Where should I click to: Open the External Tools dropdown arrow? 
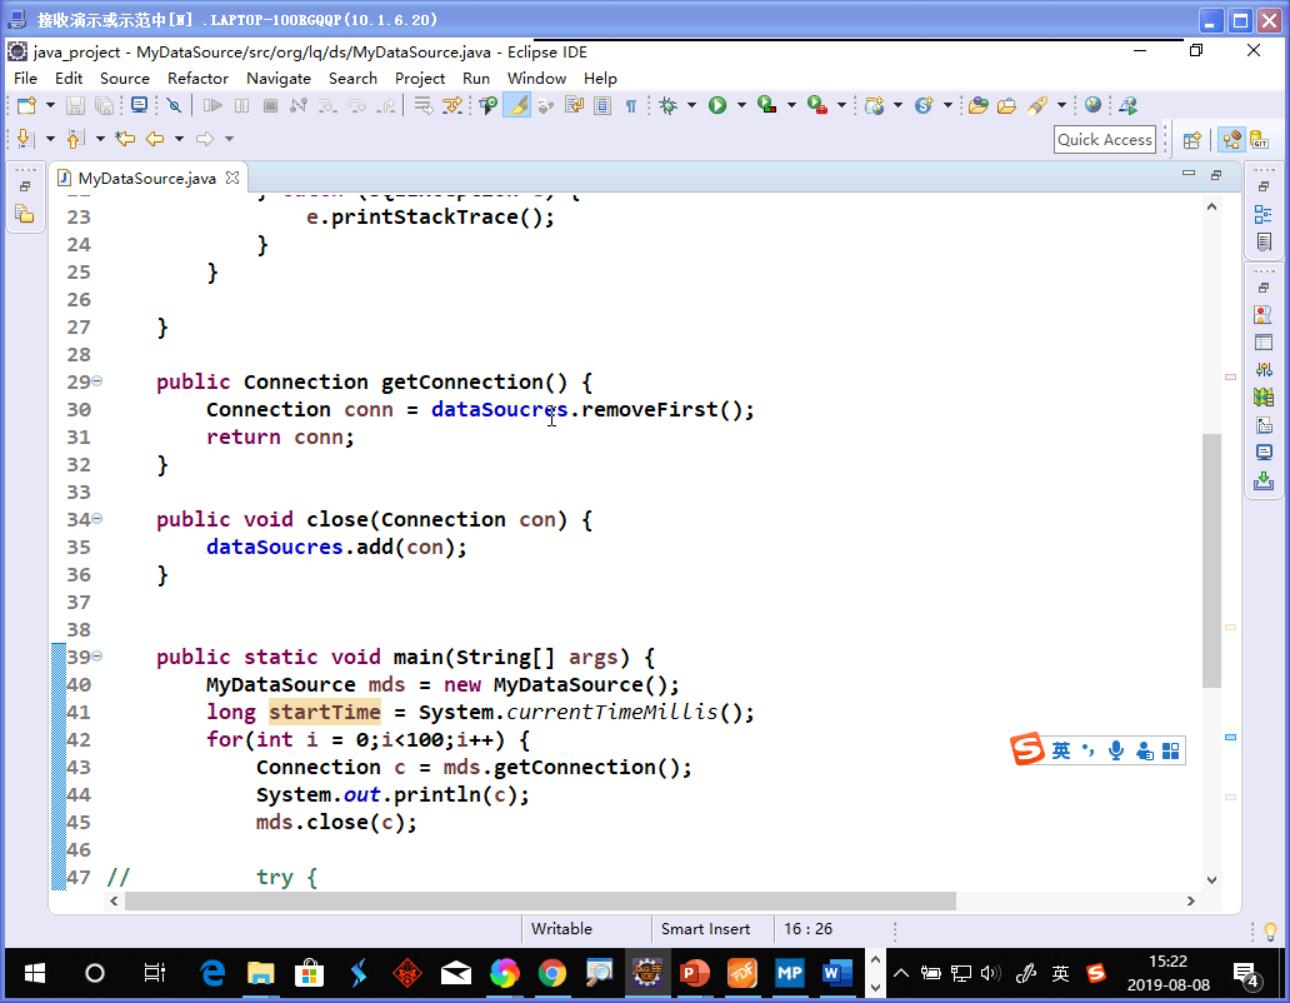(841, 105)
